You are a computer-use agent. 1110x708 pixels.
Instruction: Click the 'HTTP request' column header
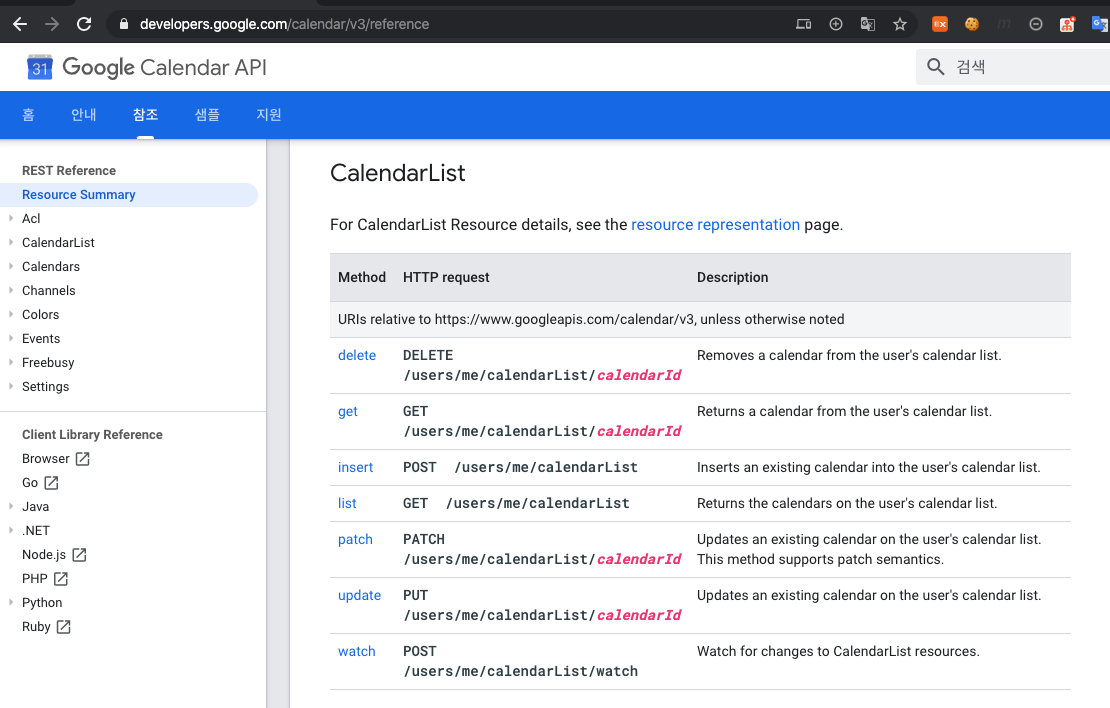tap(446, 278)
